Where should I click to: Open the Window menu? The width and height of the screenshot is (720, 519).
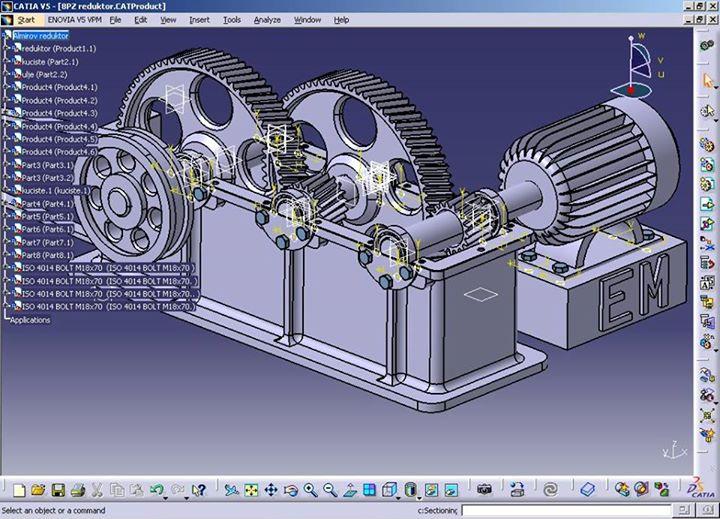coord(307,20)
